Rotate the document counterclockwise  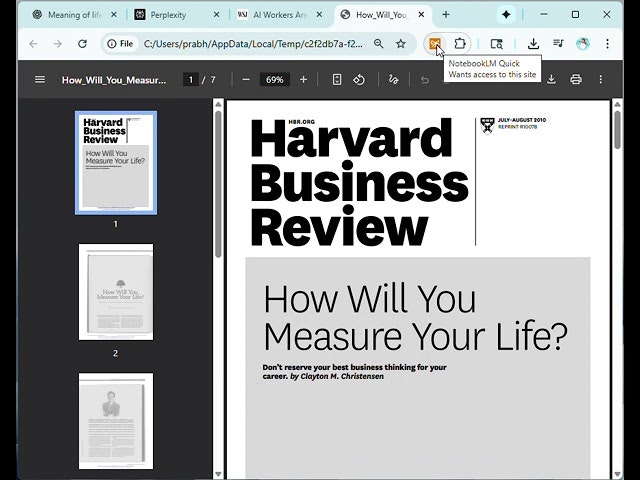point(359,80)
